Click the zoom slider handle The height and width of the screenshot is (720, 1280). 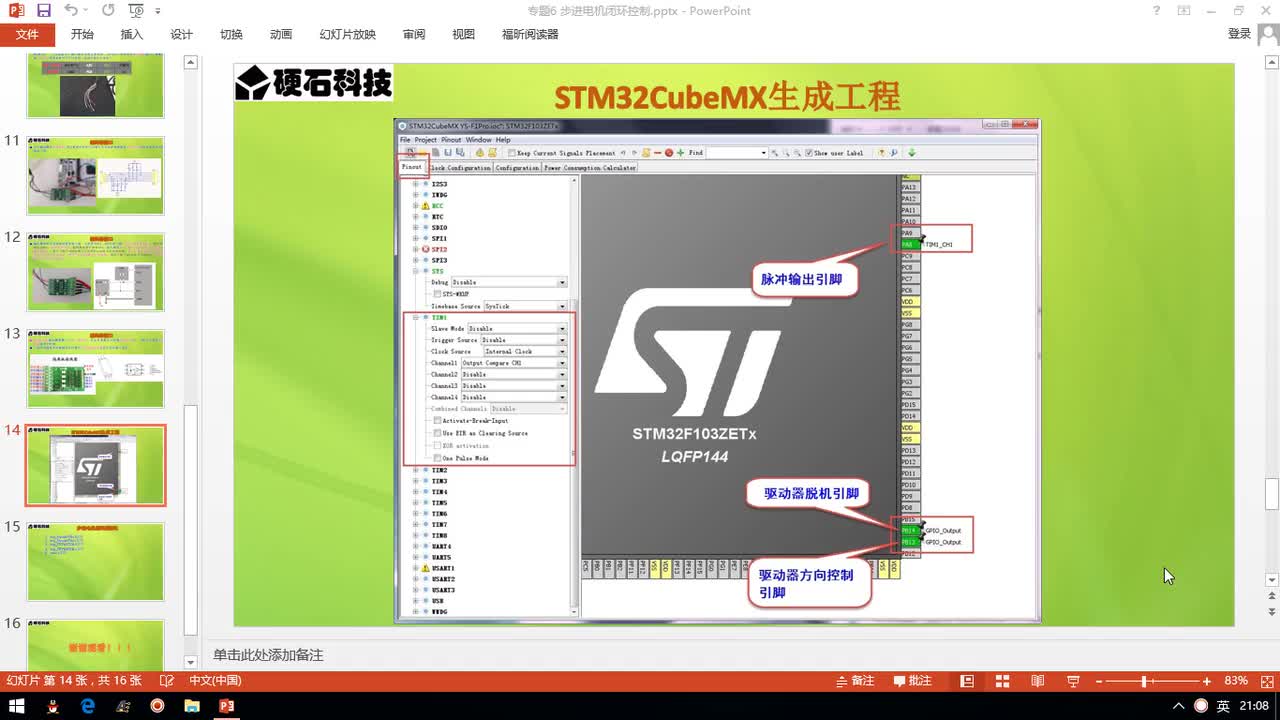click(1144, 681)
